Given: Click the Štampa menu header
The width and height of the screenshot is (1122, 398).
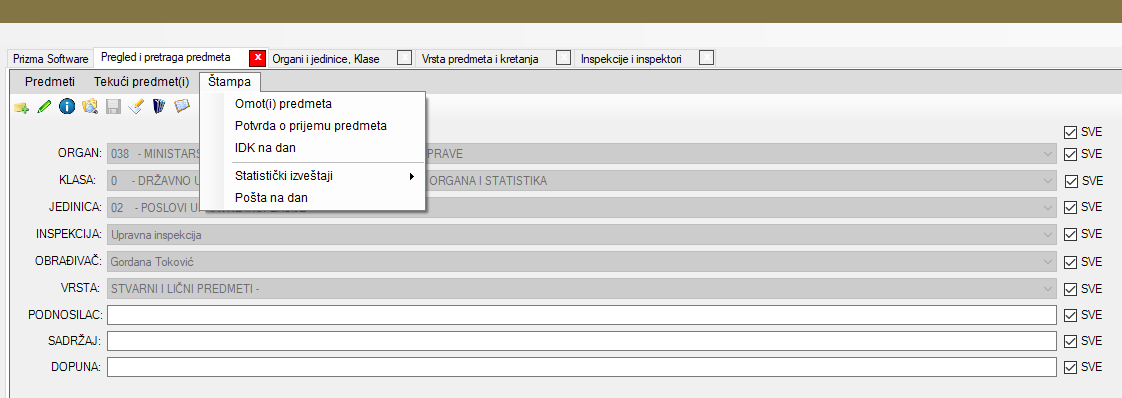Looking at the screenshot, I should click(230, 82).
